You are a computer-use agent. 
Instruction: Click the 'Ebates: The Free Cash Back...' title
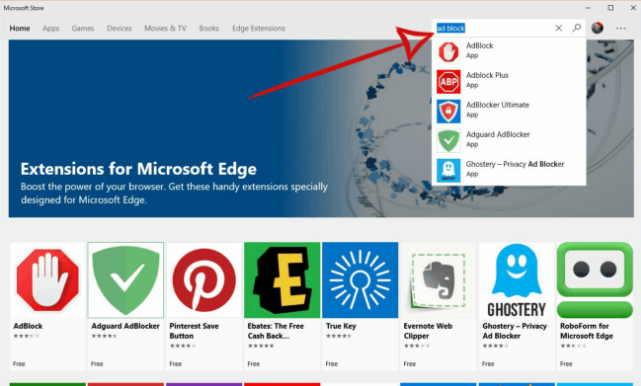point(276,331)
